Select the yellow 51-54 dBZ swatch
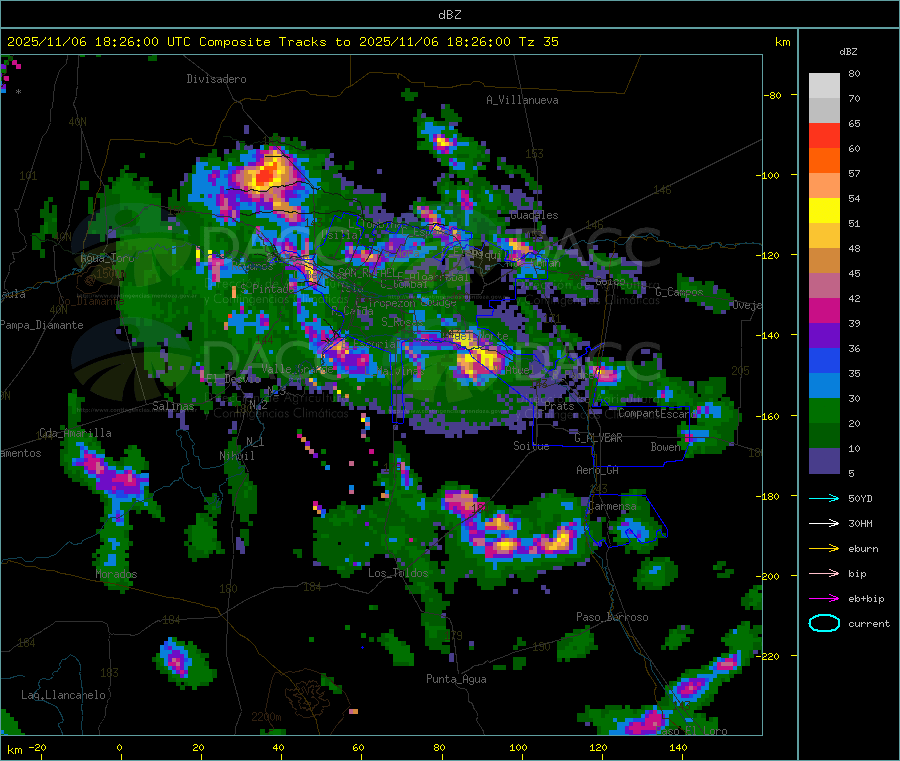900x761 pixels. pos(824,211)
